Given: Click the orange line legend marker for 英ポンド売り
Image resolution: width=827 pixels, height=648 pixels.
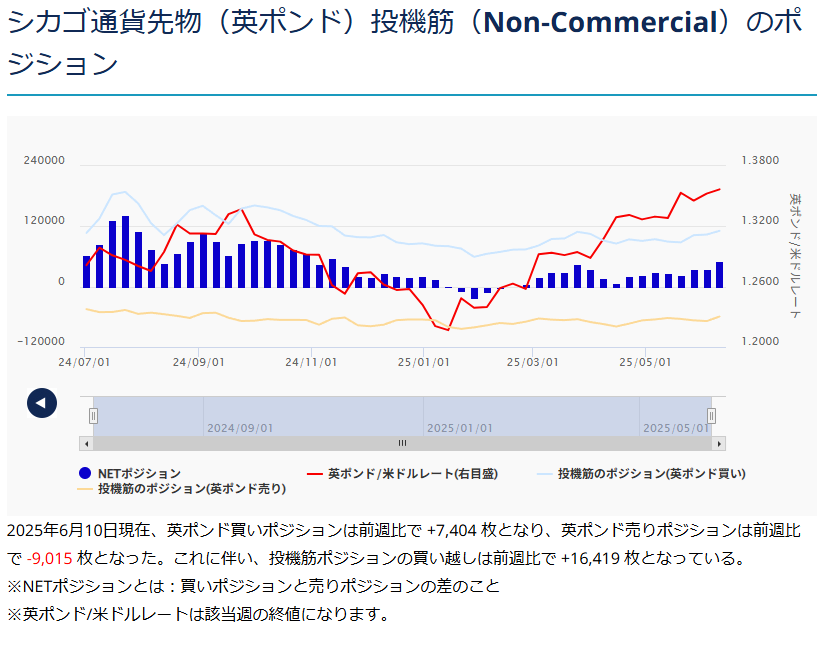Looking at the screenshot, I should 86,489.
